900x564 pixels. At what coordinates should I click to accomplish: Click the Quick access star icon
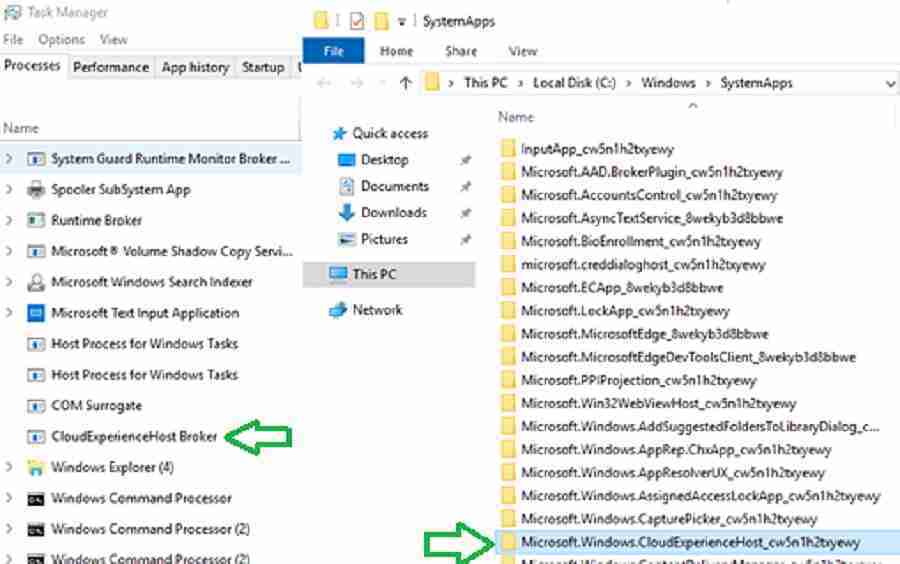[339, 134]
